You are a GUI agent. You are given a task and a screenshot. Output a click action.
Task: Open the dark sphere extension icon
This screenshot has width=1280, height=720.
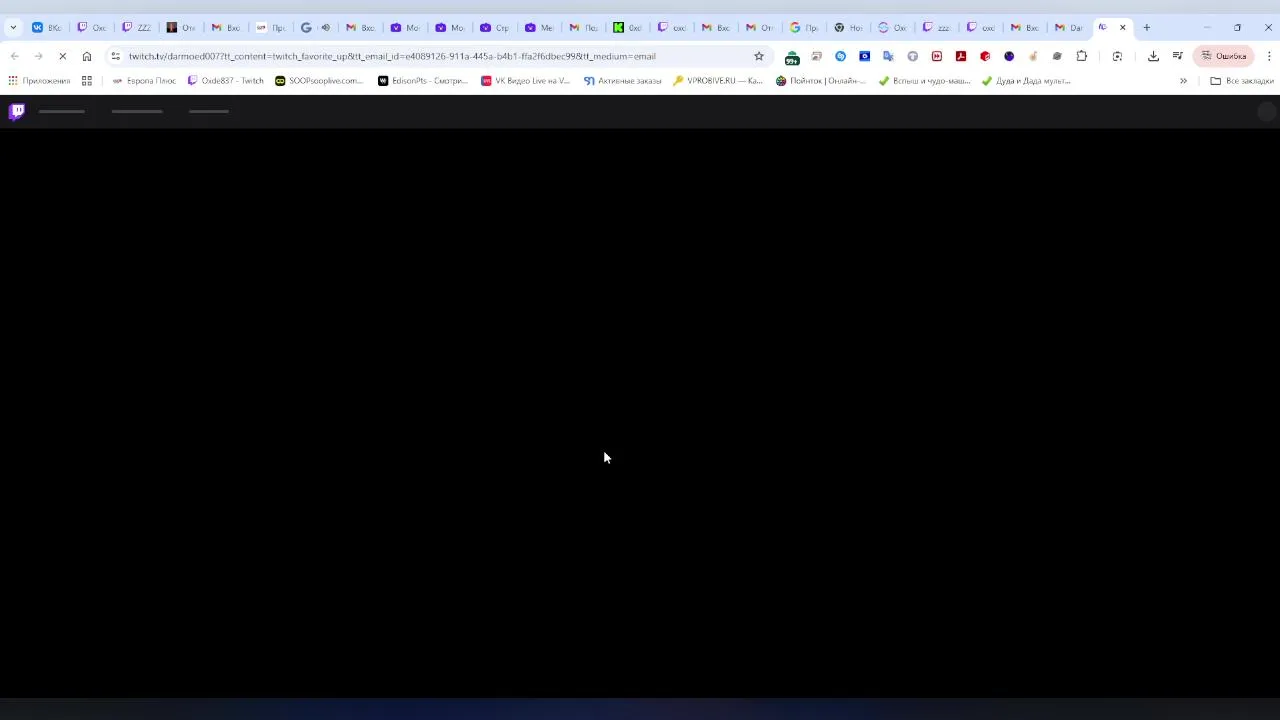tap(1009, 56)
